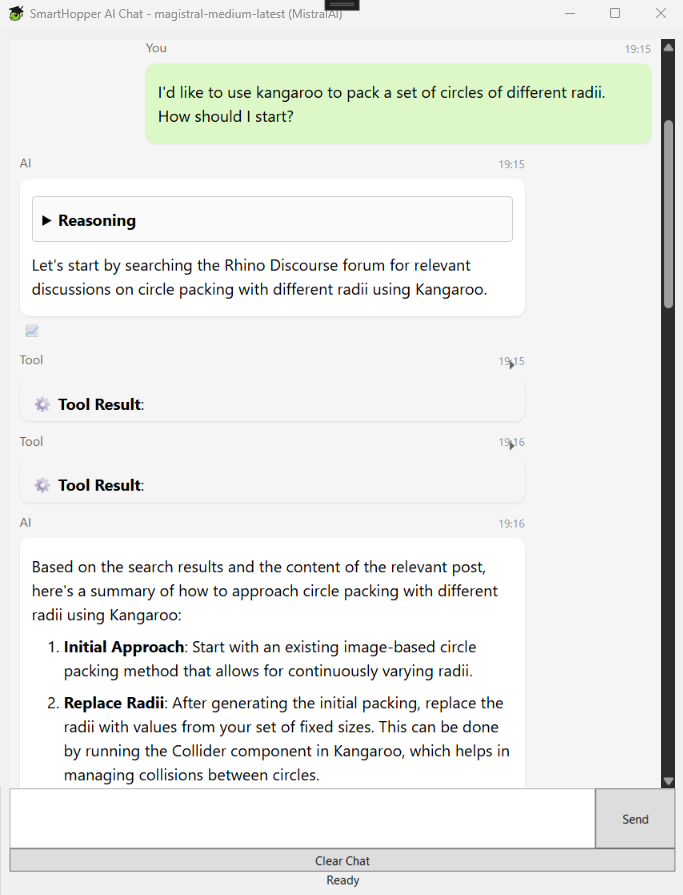
Task: Close the SmartHopper AI Chat window
Action: [x=660, y=13]
